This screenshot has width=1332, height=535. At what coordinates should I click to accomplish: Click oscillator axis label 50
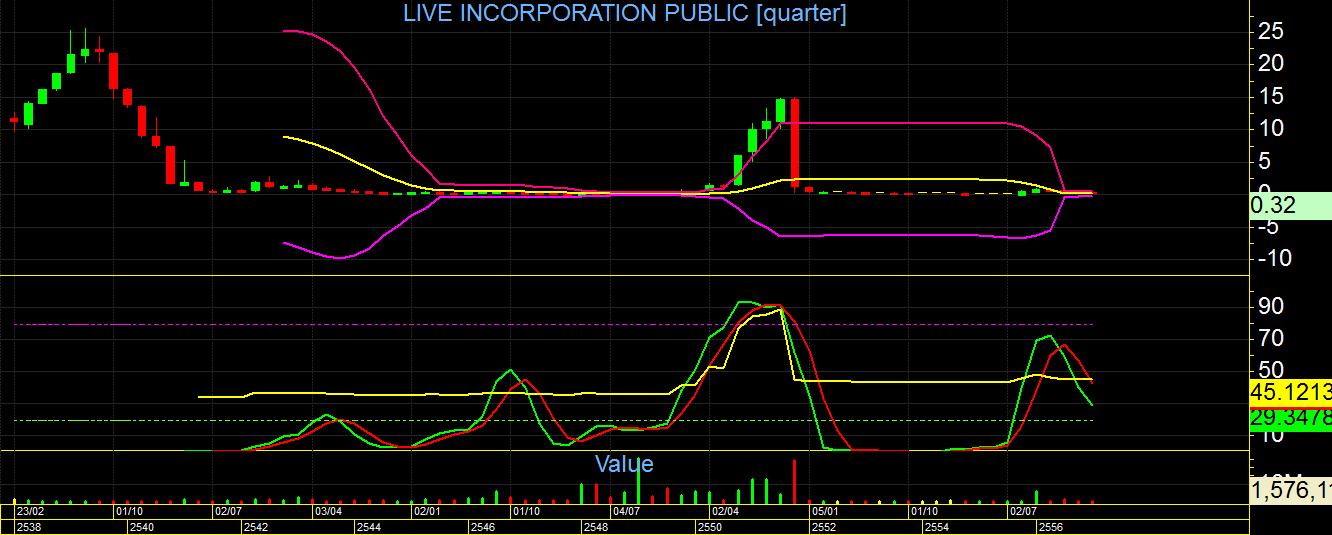click(x=1270, y=369)
